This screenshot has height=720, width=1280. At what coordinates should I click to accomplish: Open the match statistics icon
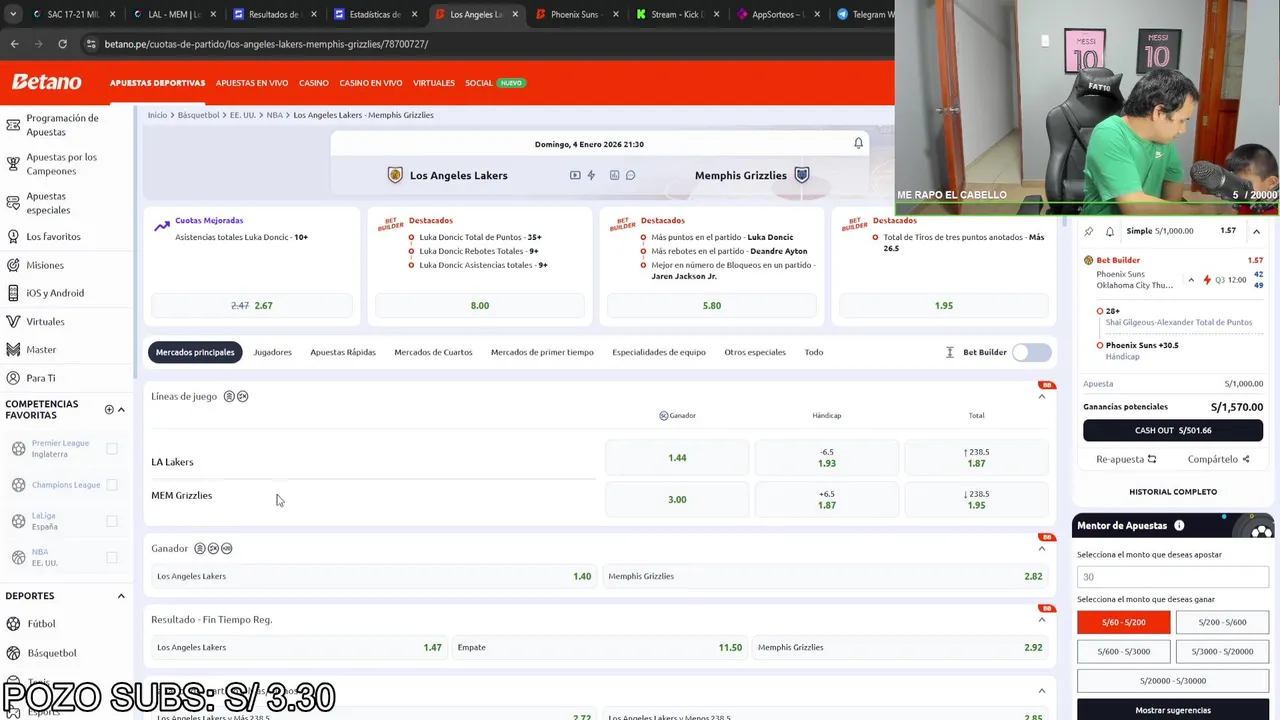(614, 175)
